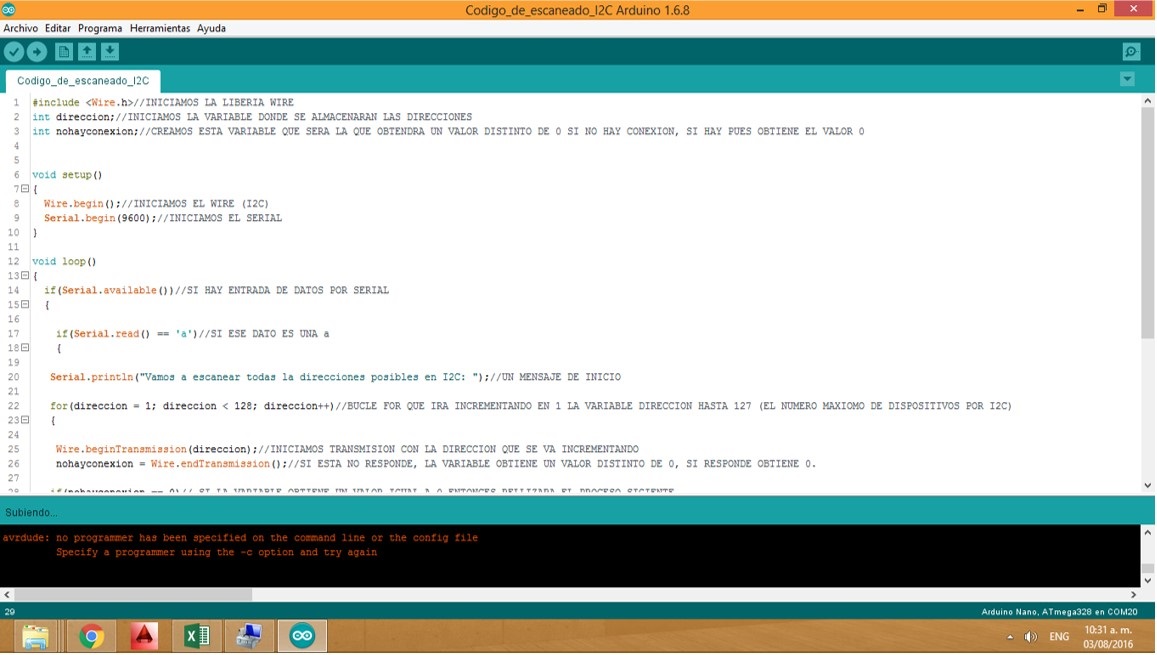The height and width of the screenshot is (655, 1157).
Task: Click the 'for(direccion = 1;' loop line
Action: 531,406
